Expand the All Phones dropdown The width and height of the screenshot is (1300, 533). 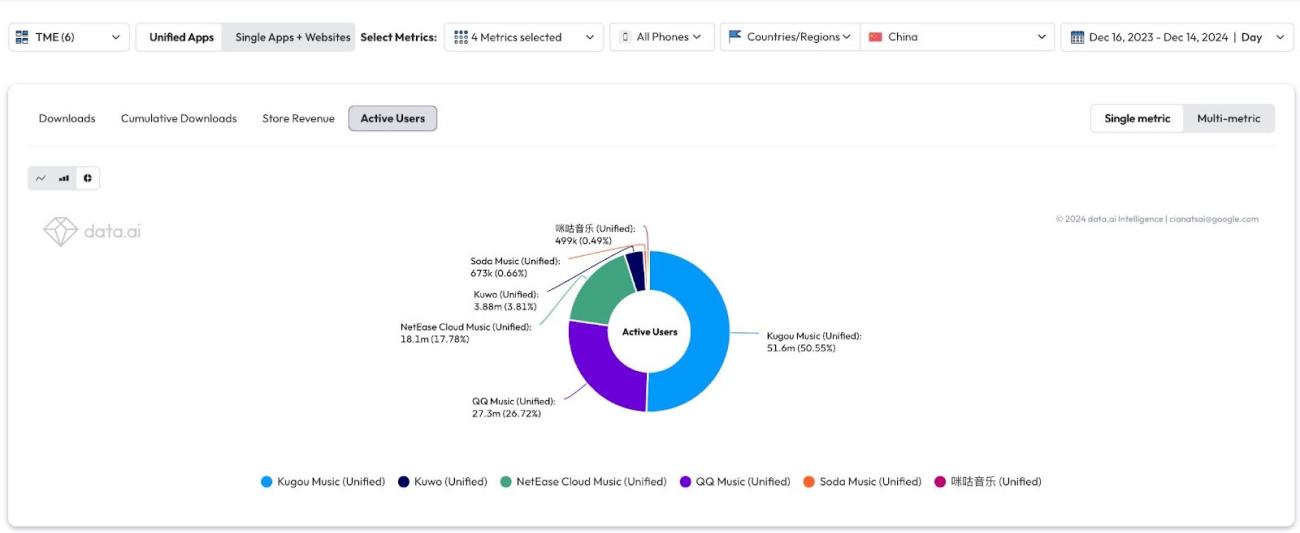(x=662, y=37)
